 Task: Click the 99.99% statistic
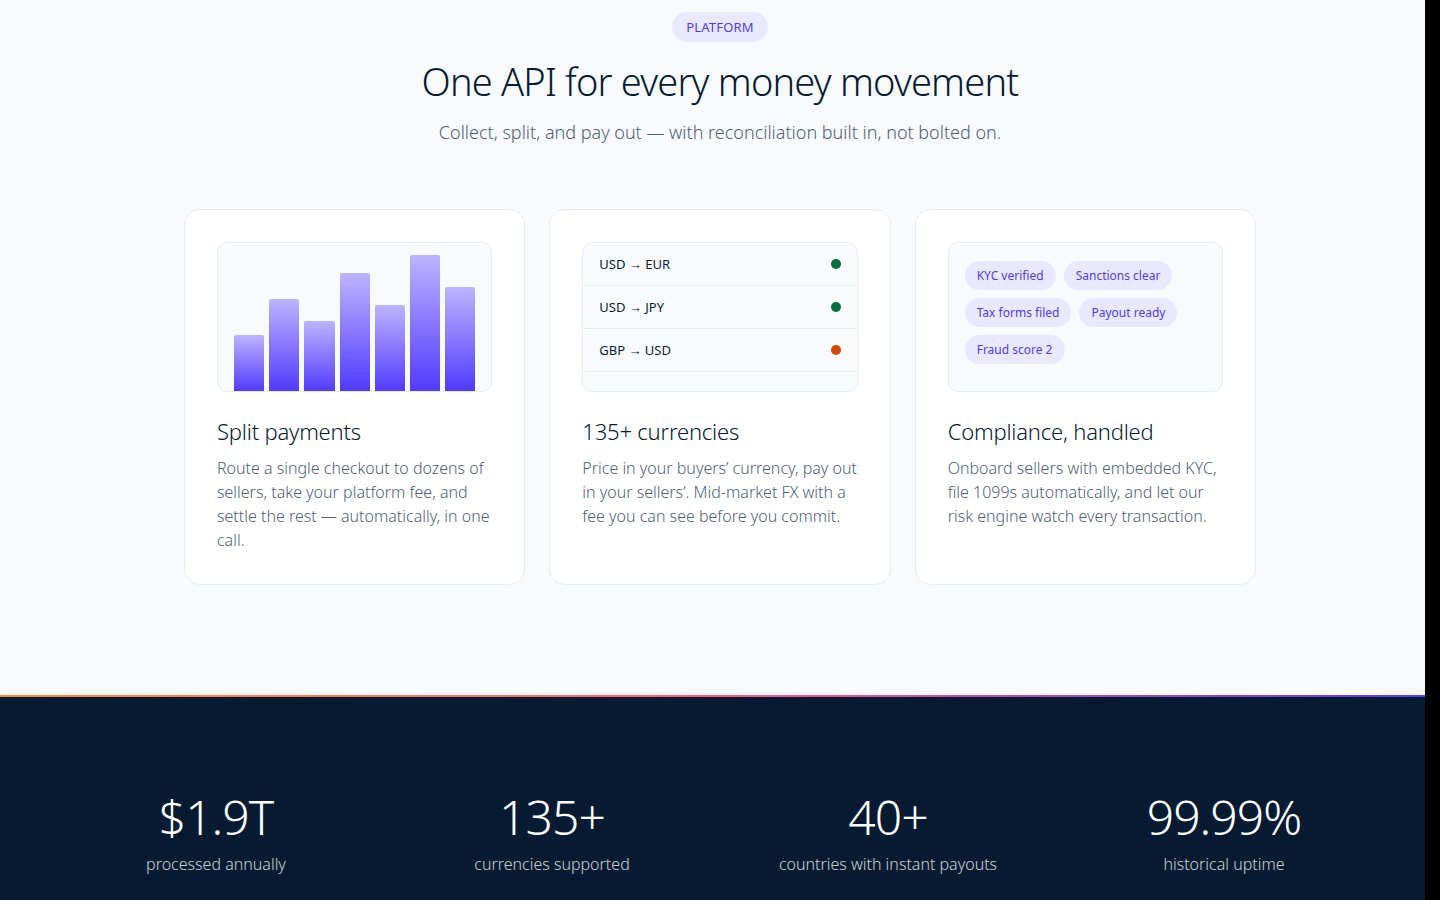[x=1224, y=818]
